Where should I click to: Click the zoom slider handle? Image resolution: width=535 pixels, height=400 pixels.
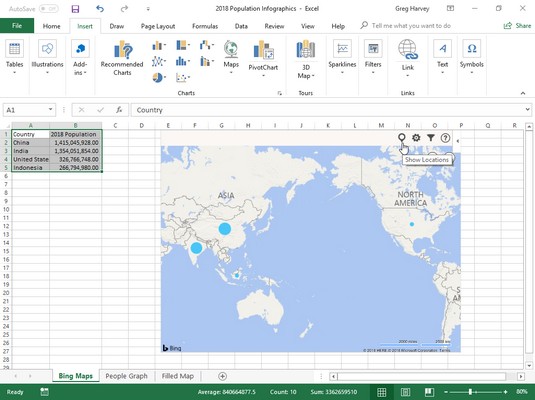(x=470, y=392)
